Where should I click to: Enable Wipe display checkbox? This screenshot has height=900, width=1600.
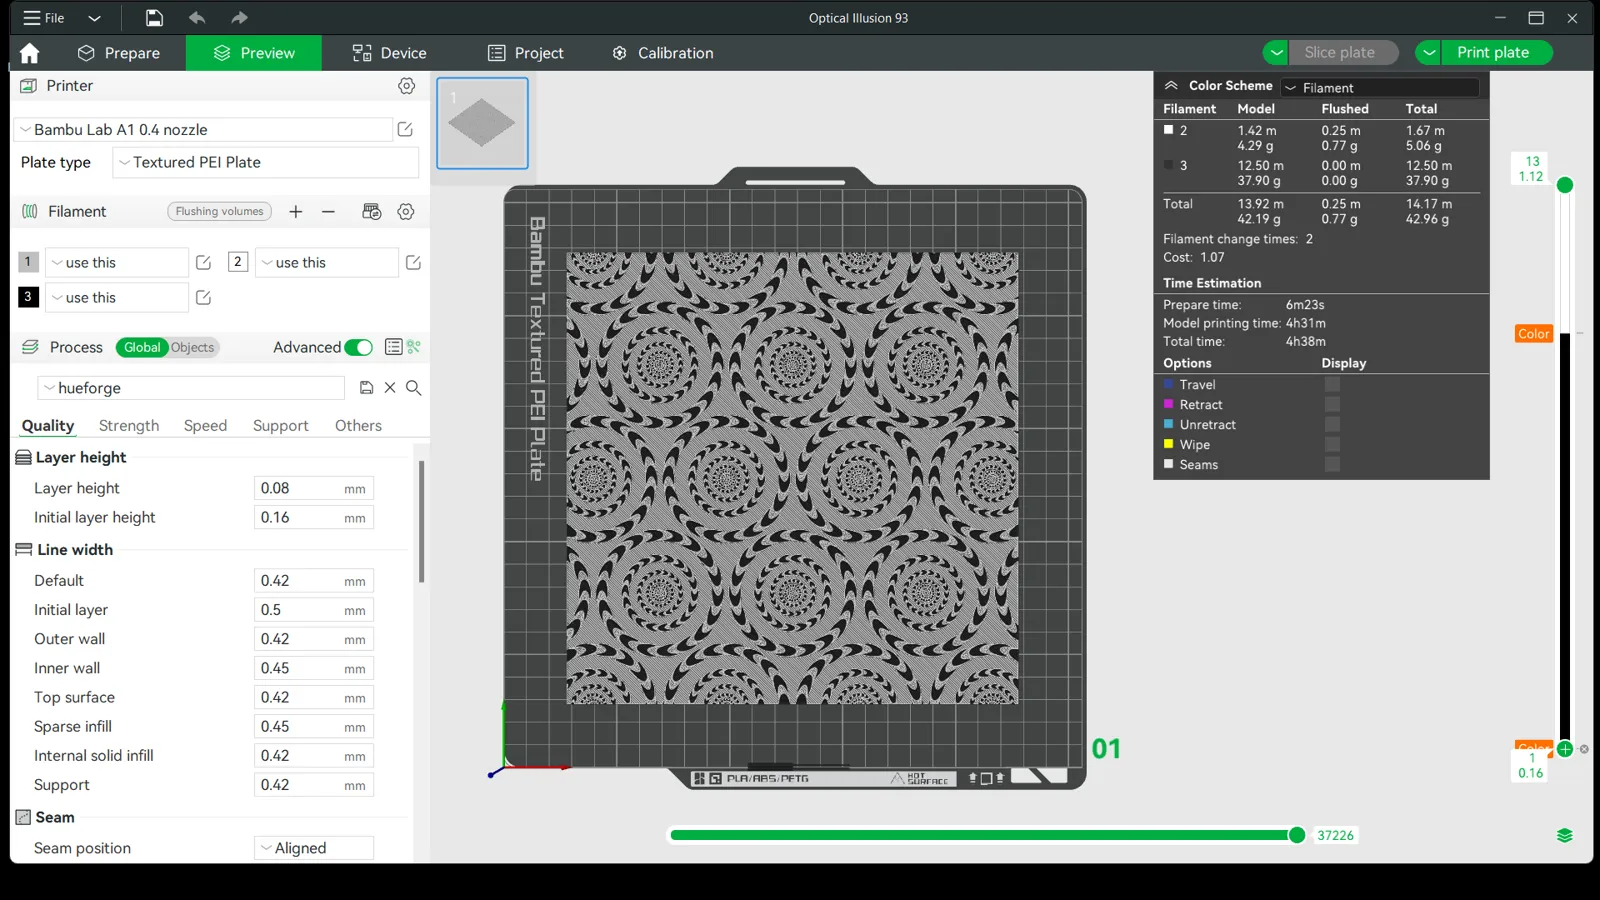click(1332, 444)
